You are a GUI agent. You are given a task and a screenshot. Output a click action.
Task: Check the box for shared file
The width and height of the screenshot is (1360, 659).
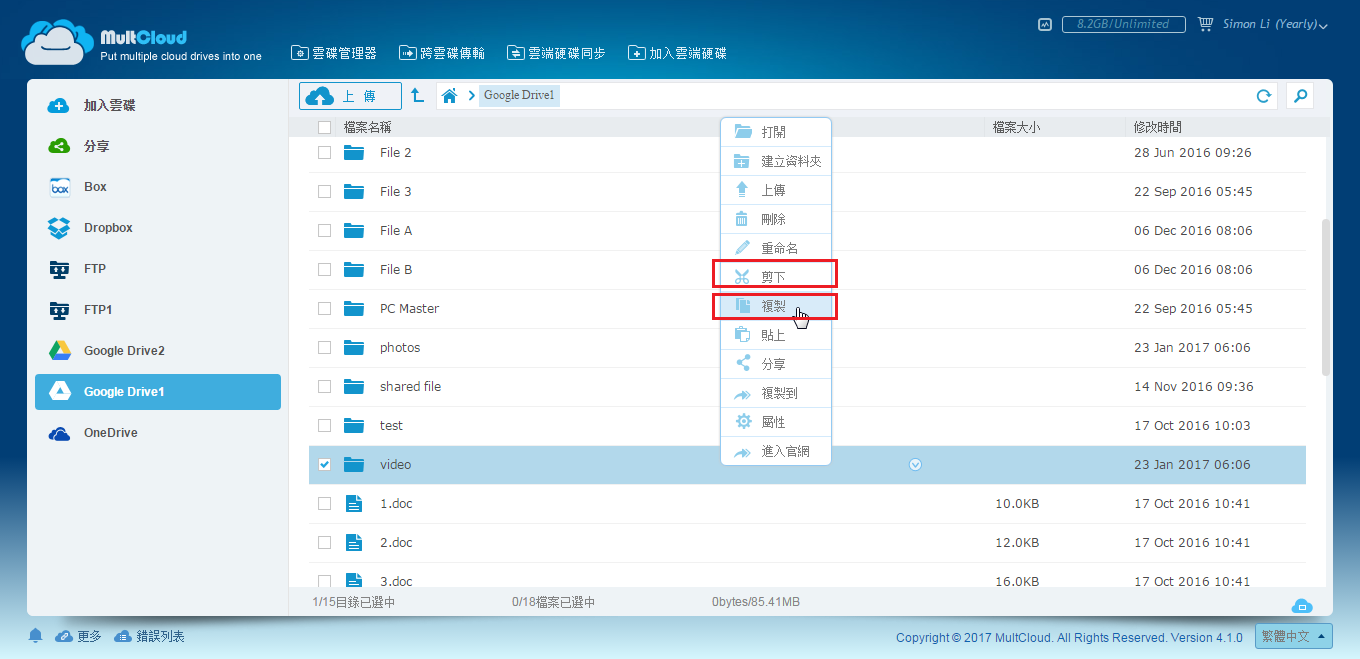tap(324, 386)
